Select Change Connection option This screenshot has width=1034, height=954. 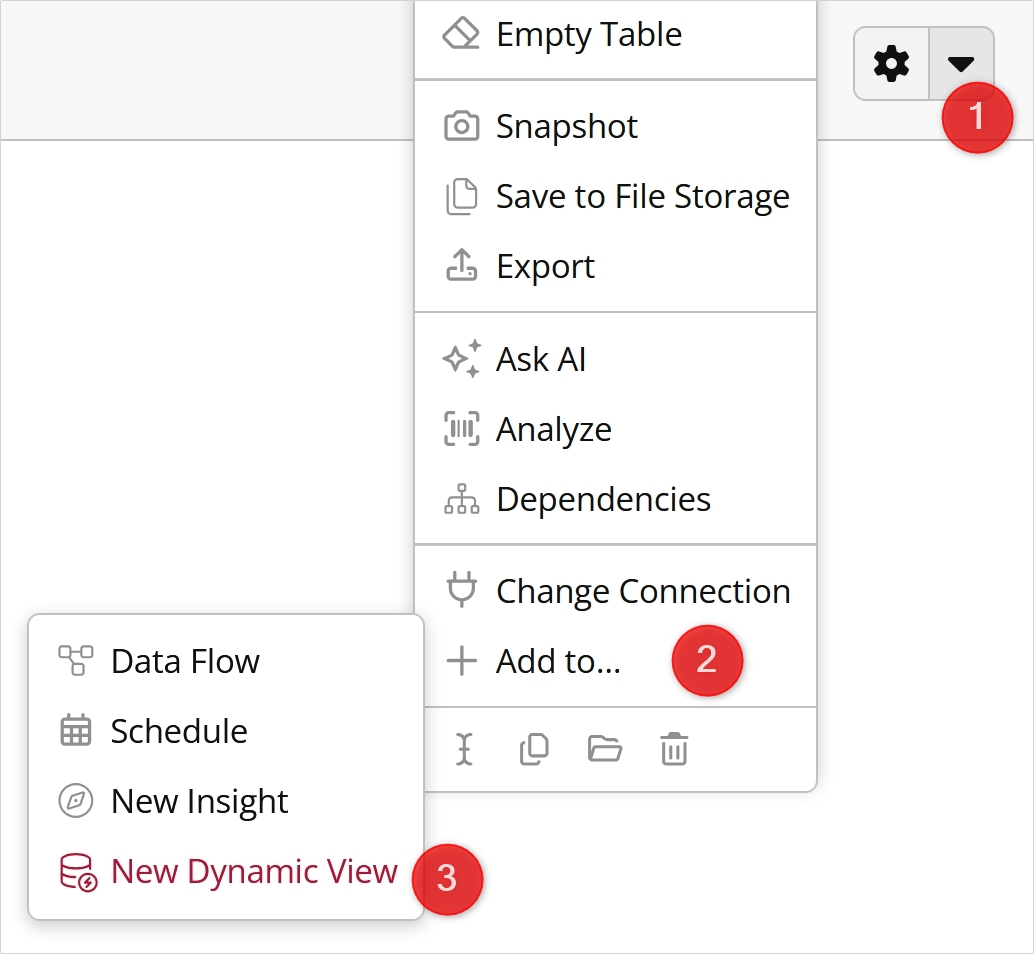(x=615, y=591)
